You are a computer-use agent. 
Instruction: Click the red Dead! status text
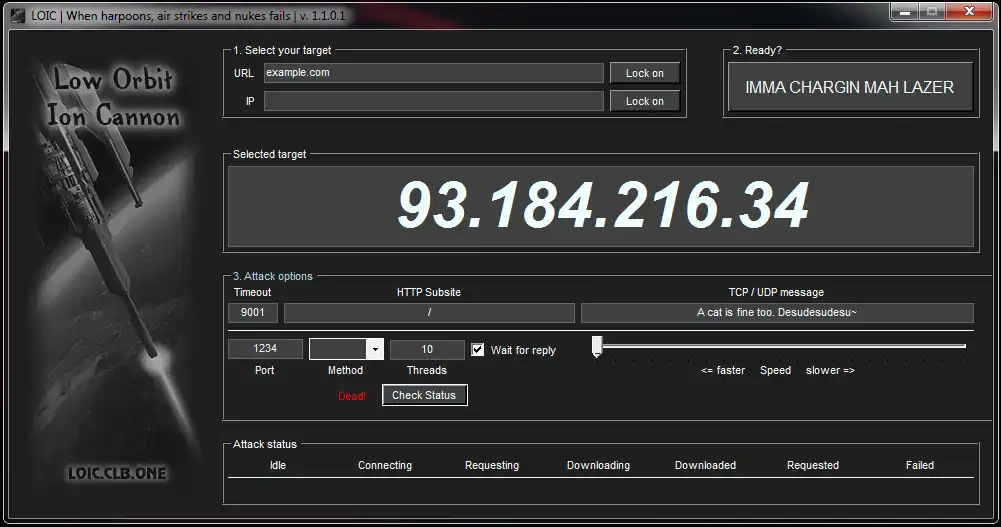pos(352,396)
